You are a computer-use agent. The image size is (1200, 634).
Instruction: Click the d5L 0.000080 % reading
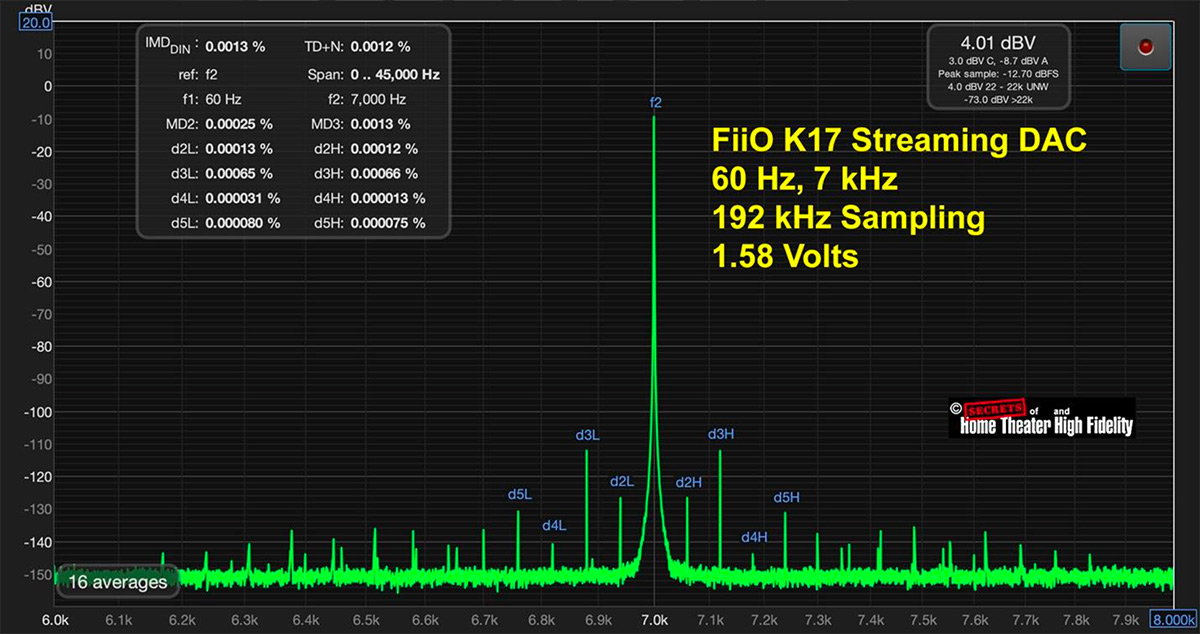tap(243, 223)
